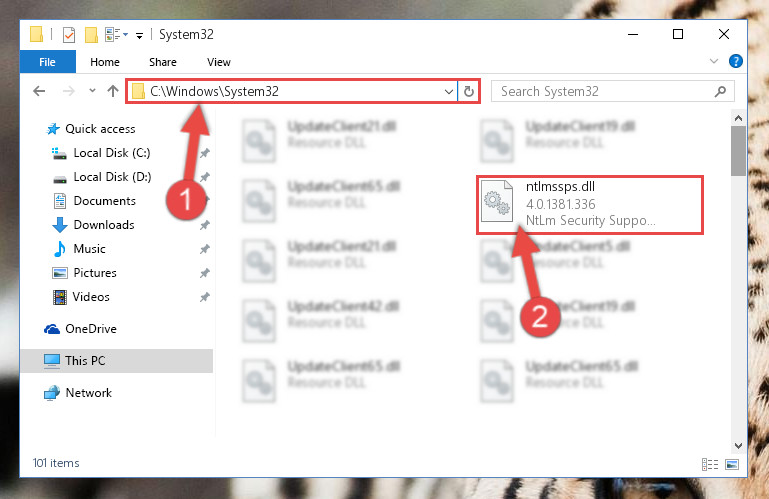Open the File menu
The image size is (769, 499).
click(x=48, y=62)
